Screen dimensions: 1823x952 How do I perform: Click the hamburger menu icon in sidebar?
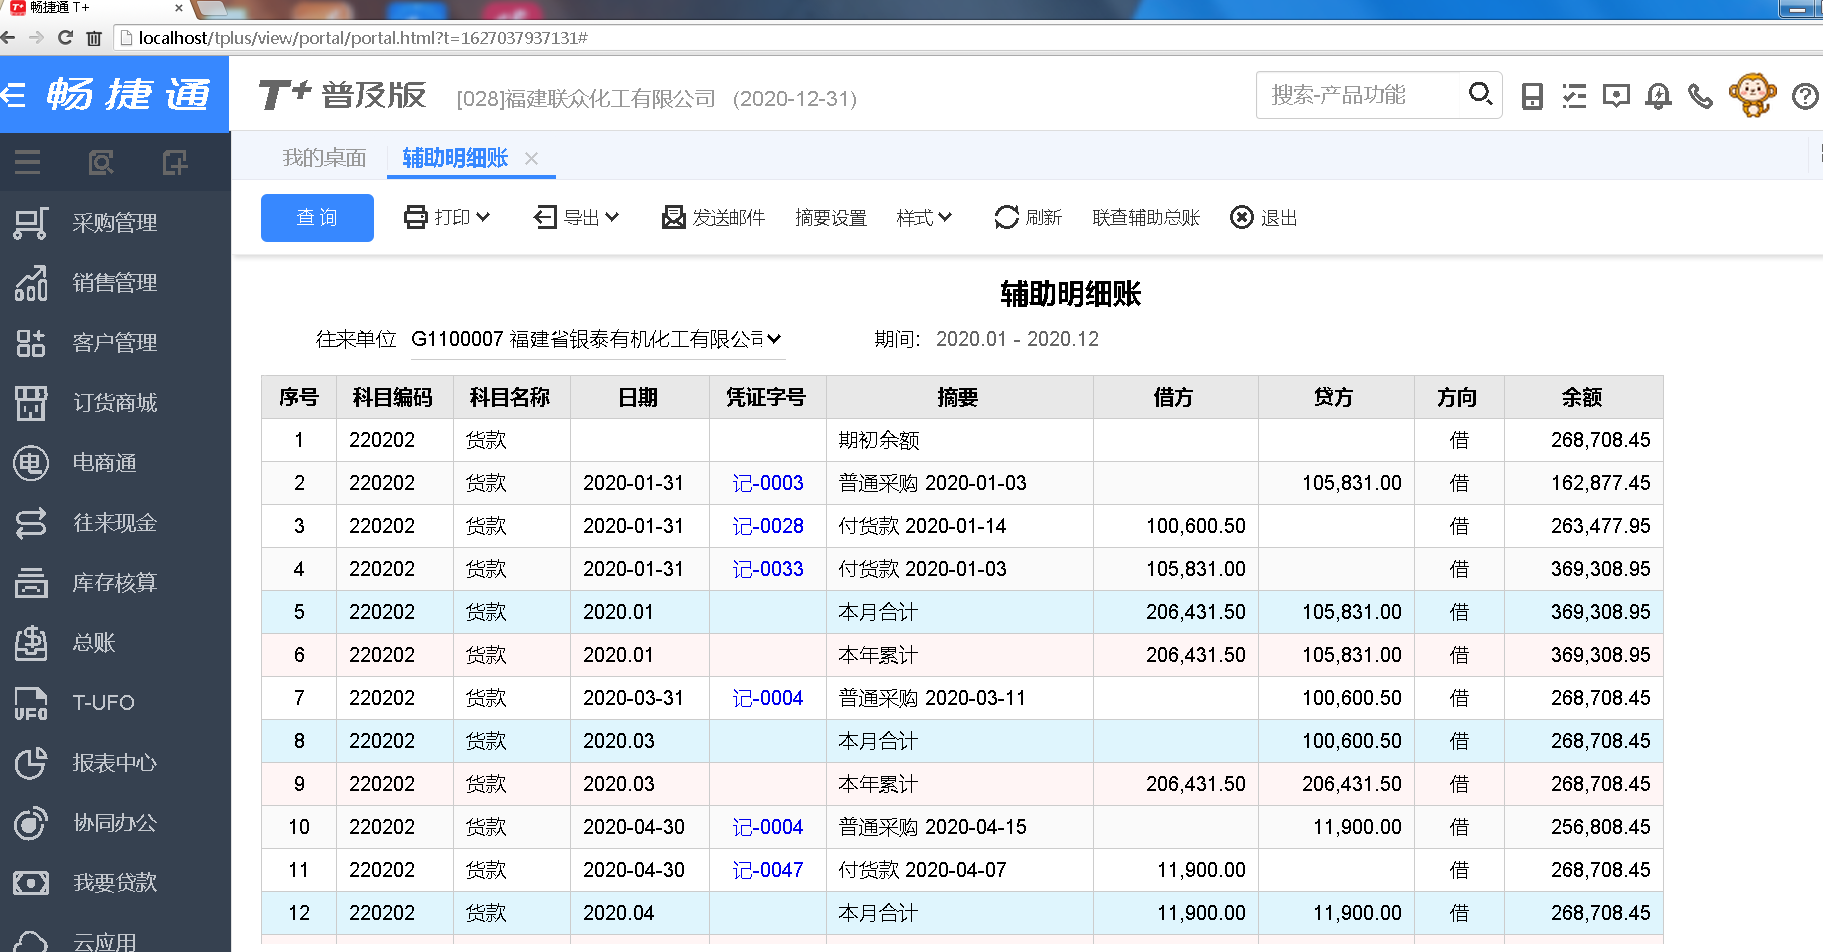[27, 162]
